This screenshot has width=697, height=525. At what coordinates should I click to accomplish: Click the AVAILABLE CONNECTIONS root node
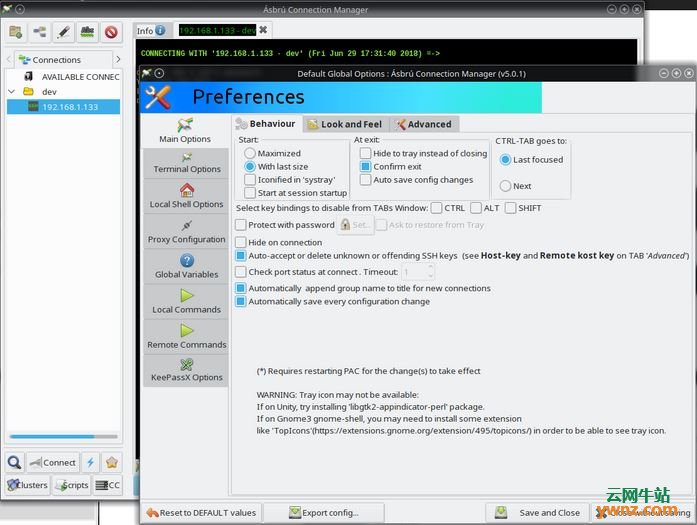pos(80,77)
